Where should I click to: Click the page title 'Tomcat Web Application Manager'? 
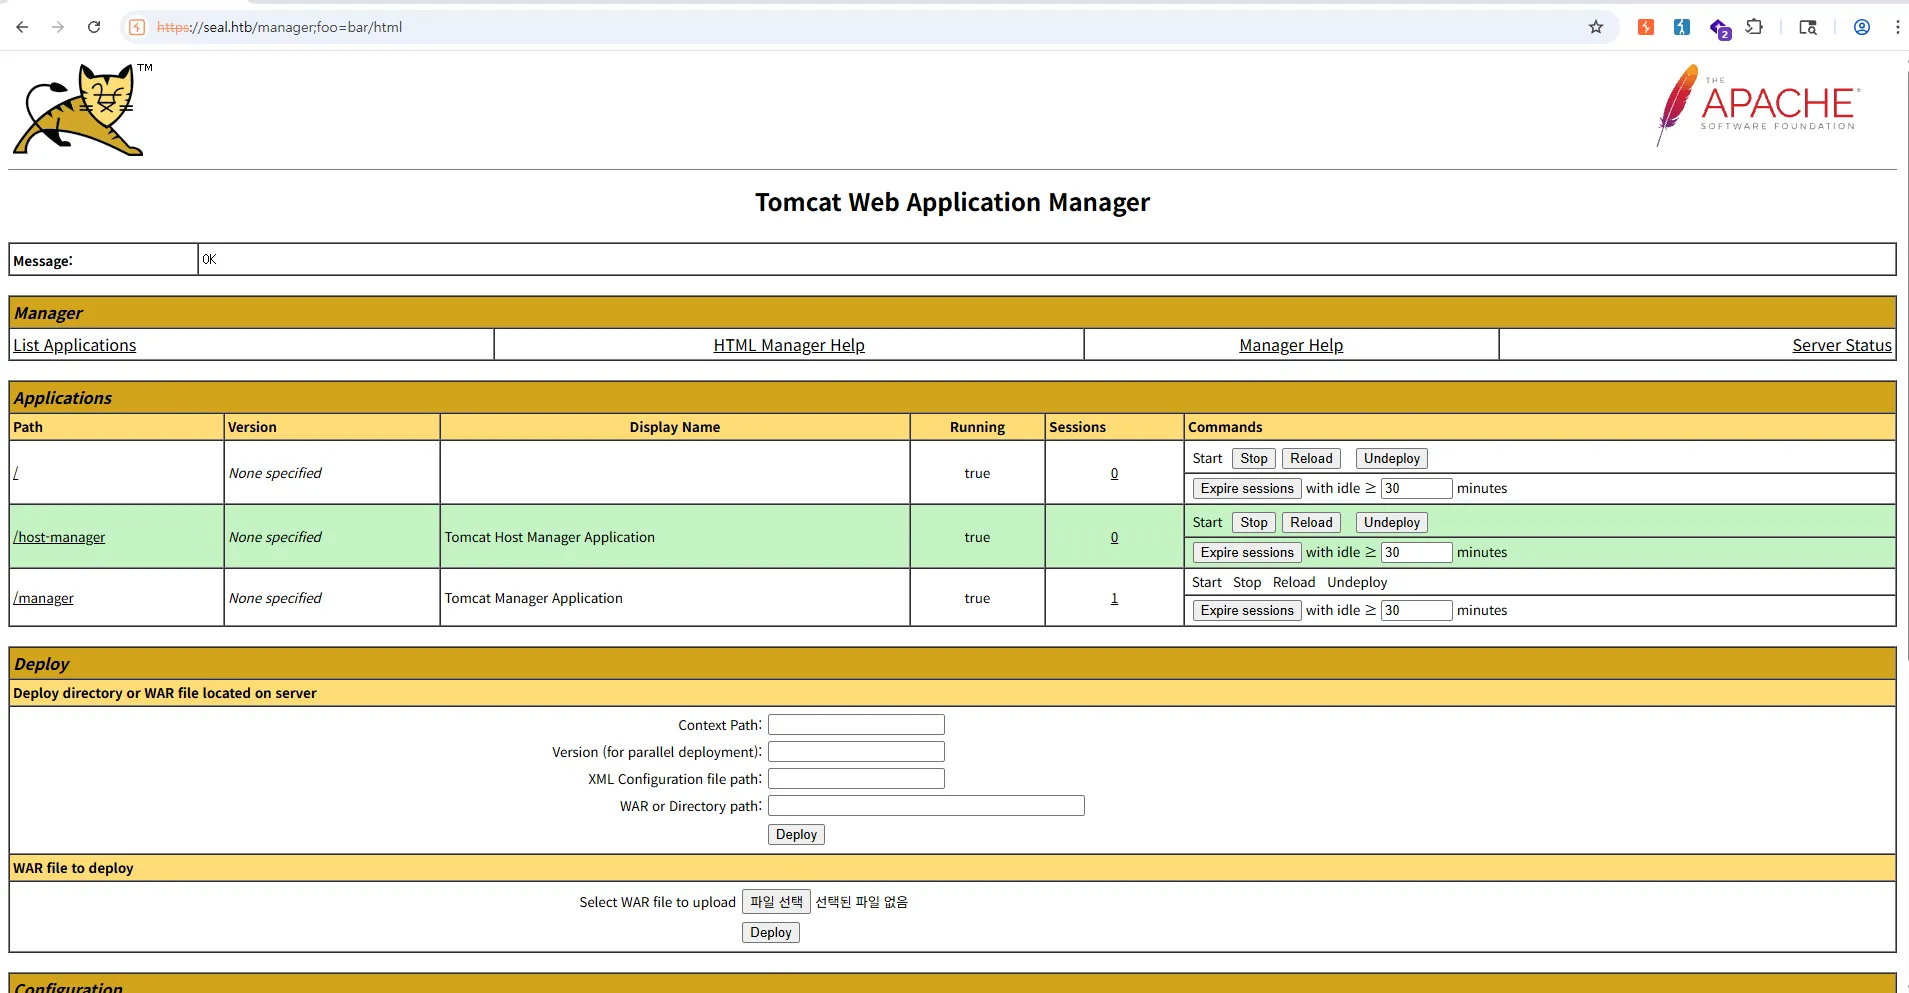pyautogui.click(x=952, y=202)
